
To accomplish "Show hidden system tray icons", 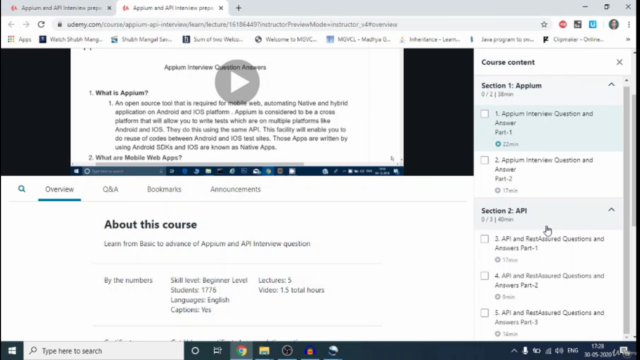I will tap(514, 351).
